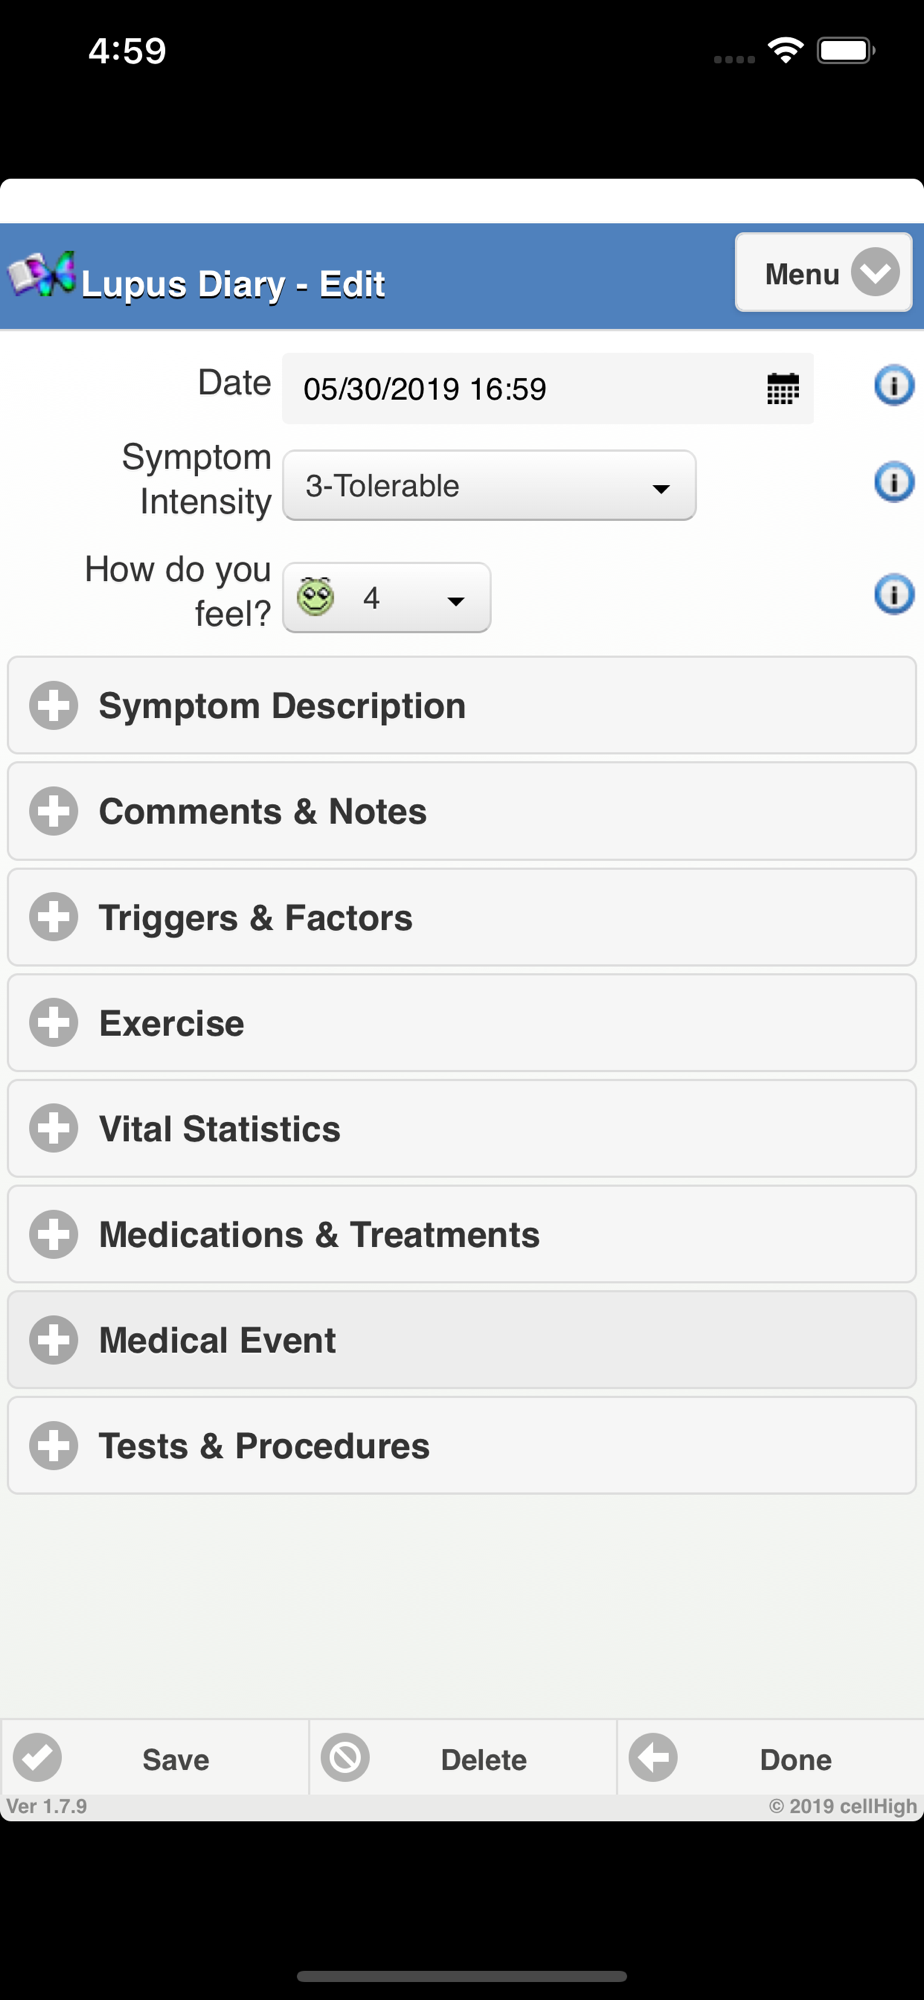Expand the Vital Statistics section

(462, 1128)
